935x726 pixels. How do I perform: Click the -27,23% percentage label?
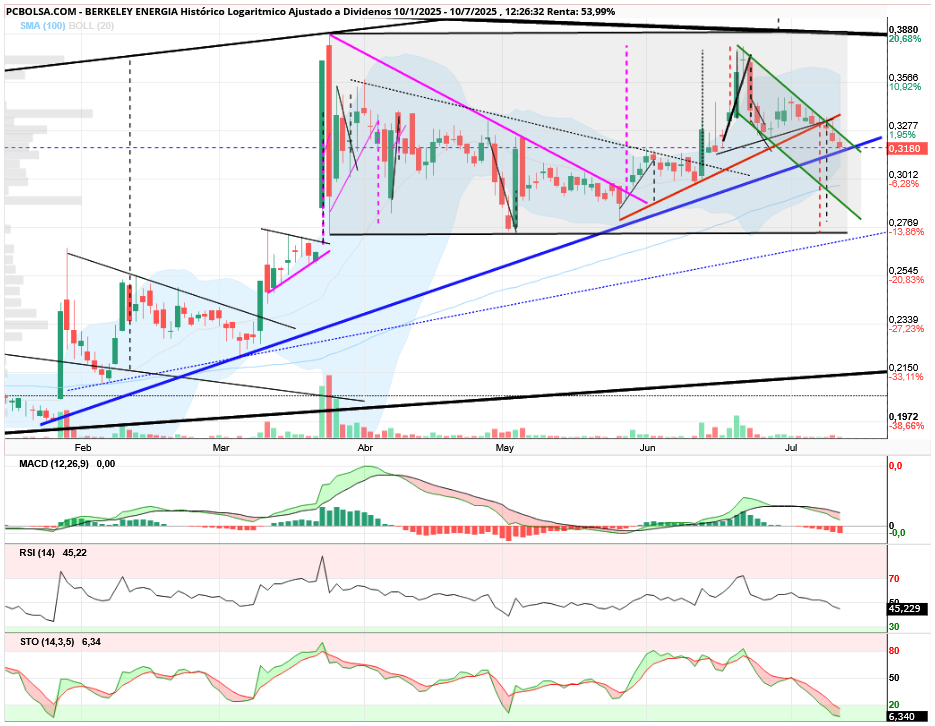click(906, 328)
